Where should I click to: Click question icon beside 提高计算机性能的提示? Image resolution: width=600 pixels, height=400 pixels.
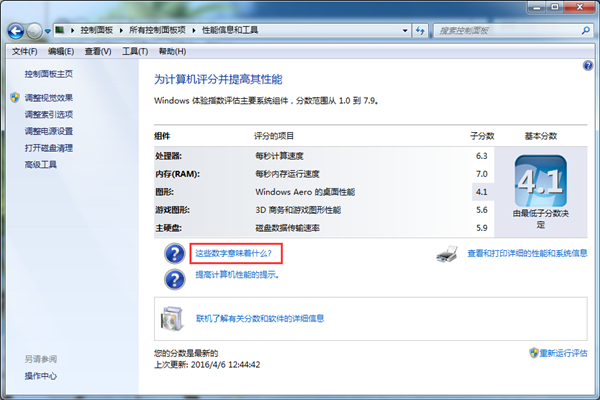[174, 279]
